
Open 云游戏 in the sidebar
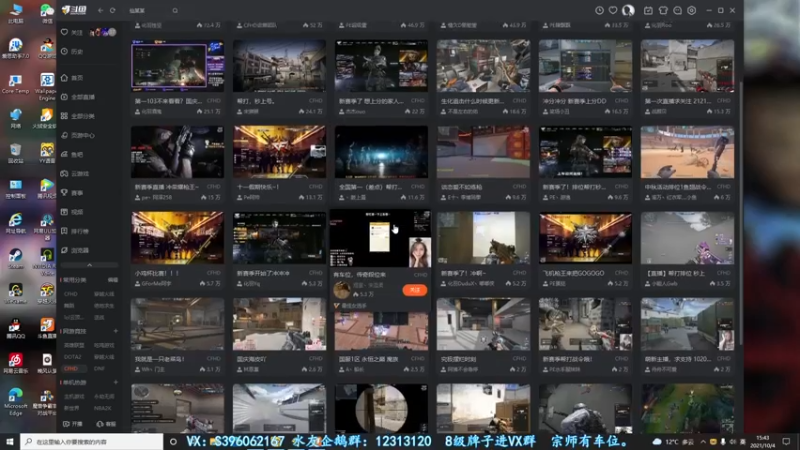pyautogui.click(x=75, y=173)
